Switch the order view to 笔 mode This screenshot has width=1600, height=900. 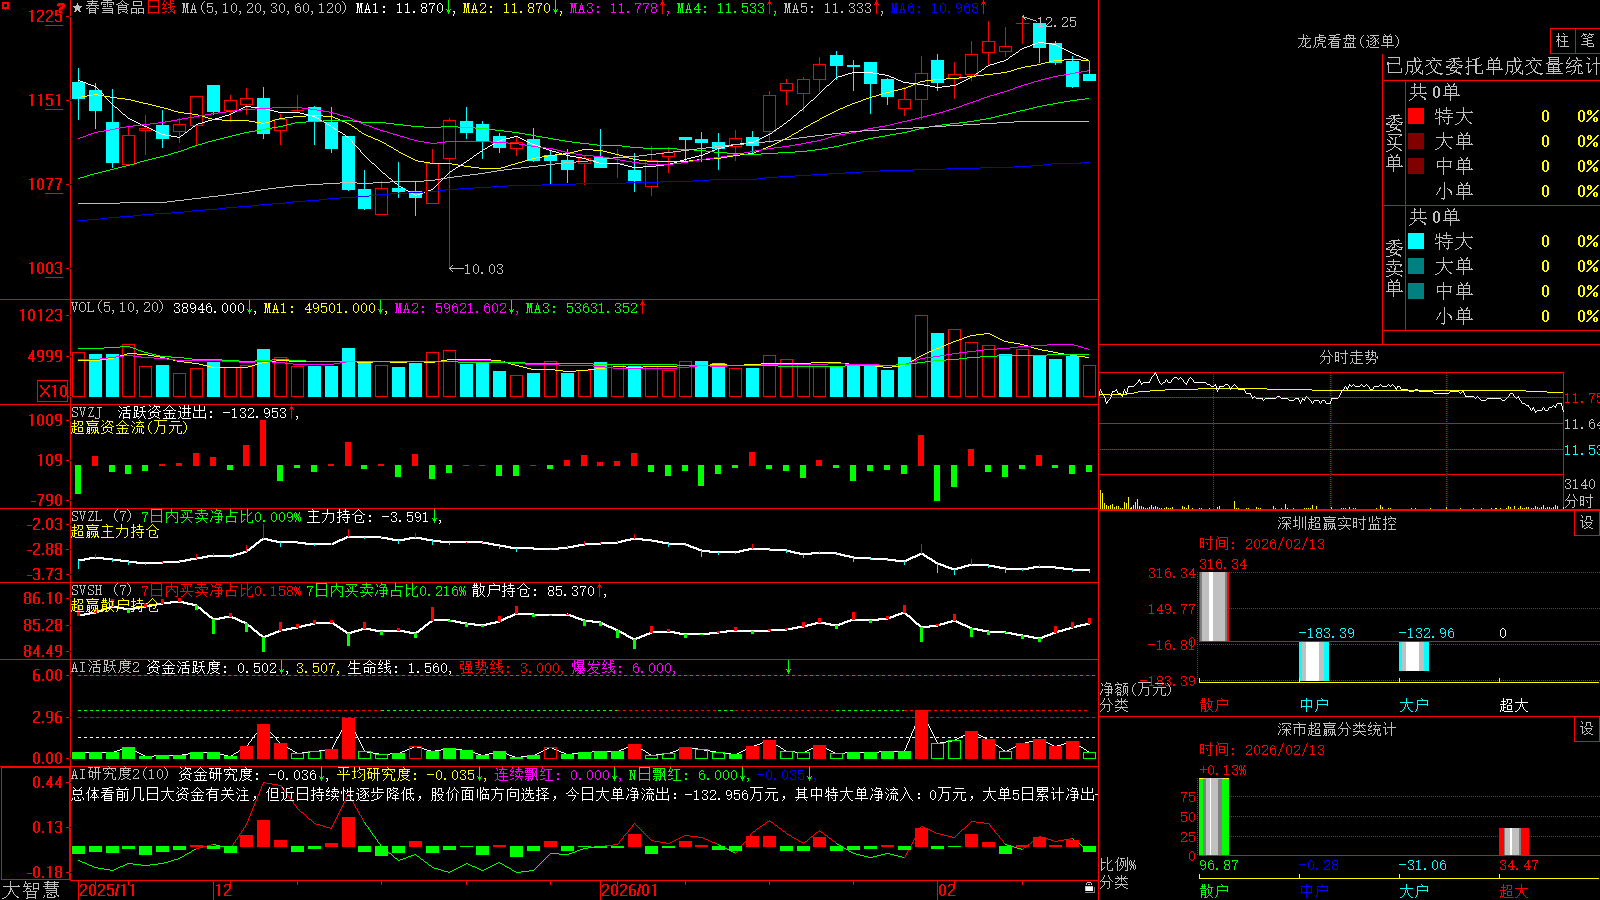(x=1587, y=41)
